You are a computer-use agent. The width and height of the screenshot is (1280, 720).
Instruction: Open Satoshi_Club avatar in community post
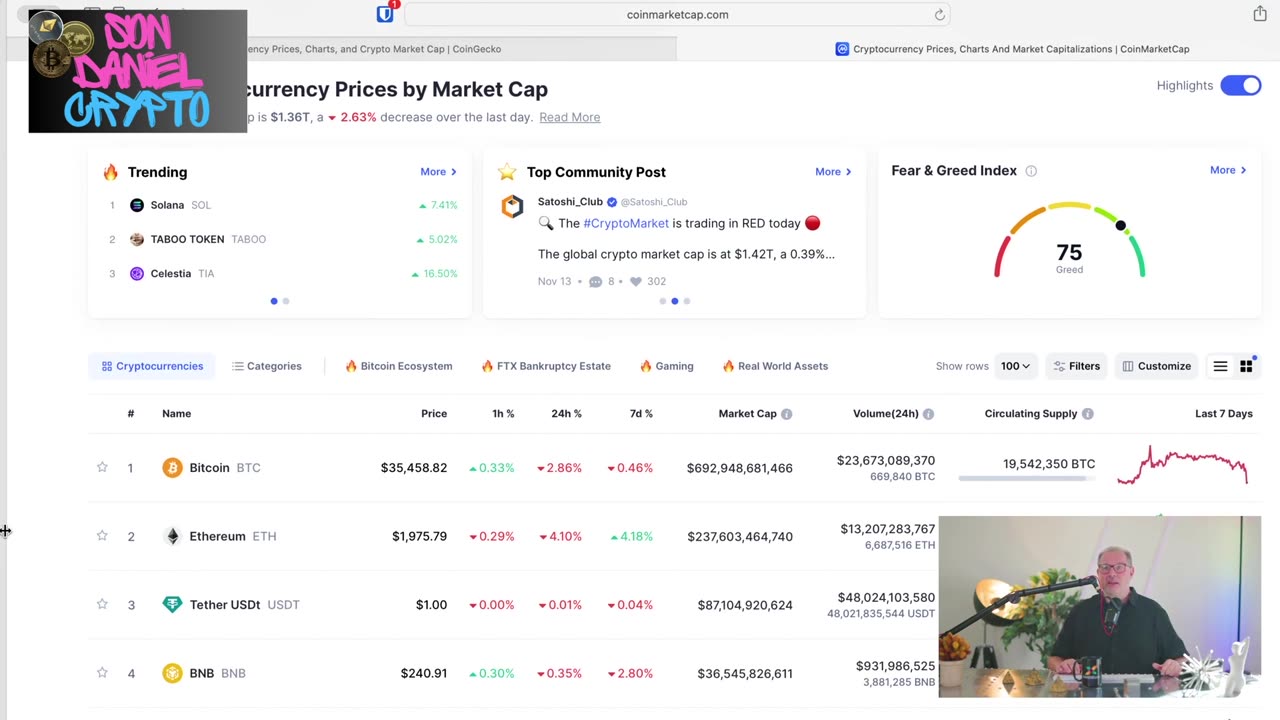[x=512, y=207]
